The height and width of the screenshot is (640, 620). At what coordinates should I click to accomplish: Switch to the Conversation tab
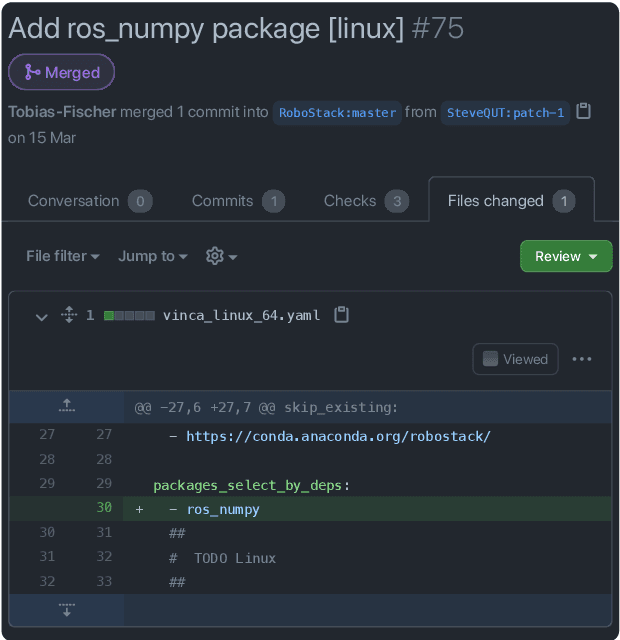(88, 201)
